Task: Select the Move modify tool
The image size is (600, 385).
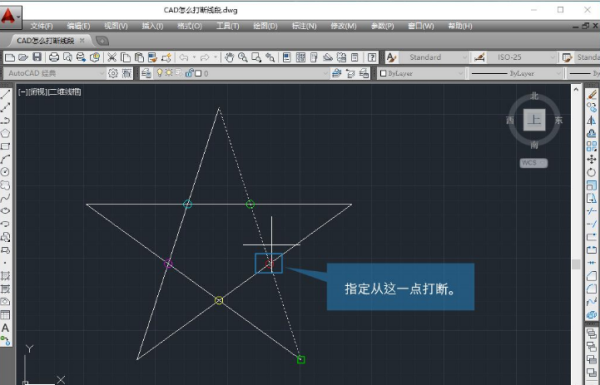Action: click(x=592, y=159)
